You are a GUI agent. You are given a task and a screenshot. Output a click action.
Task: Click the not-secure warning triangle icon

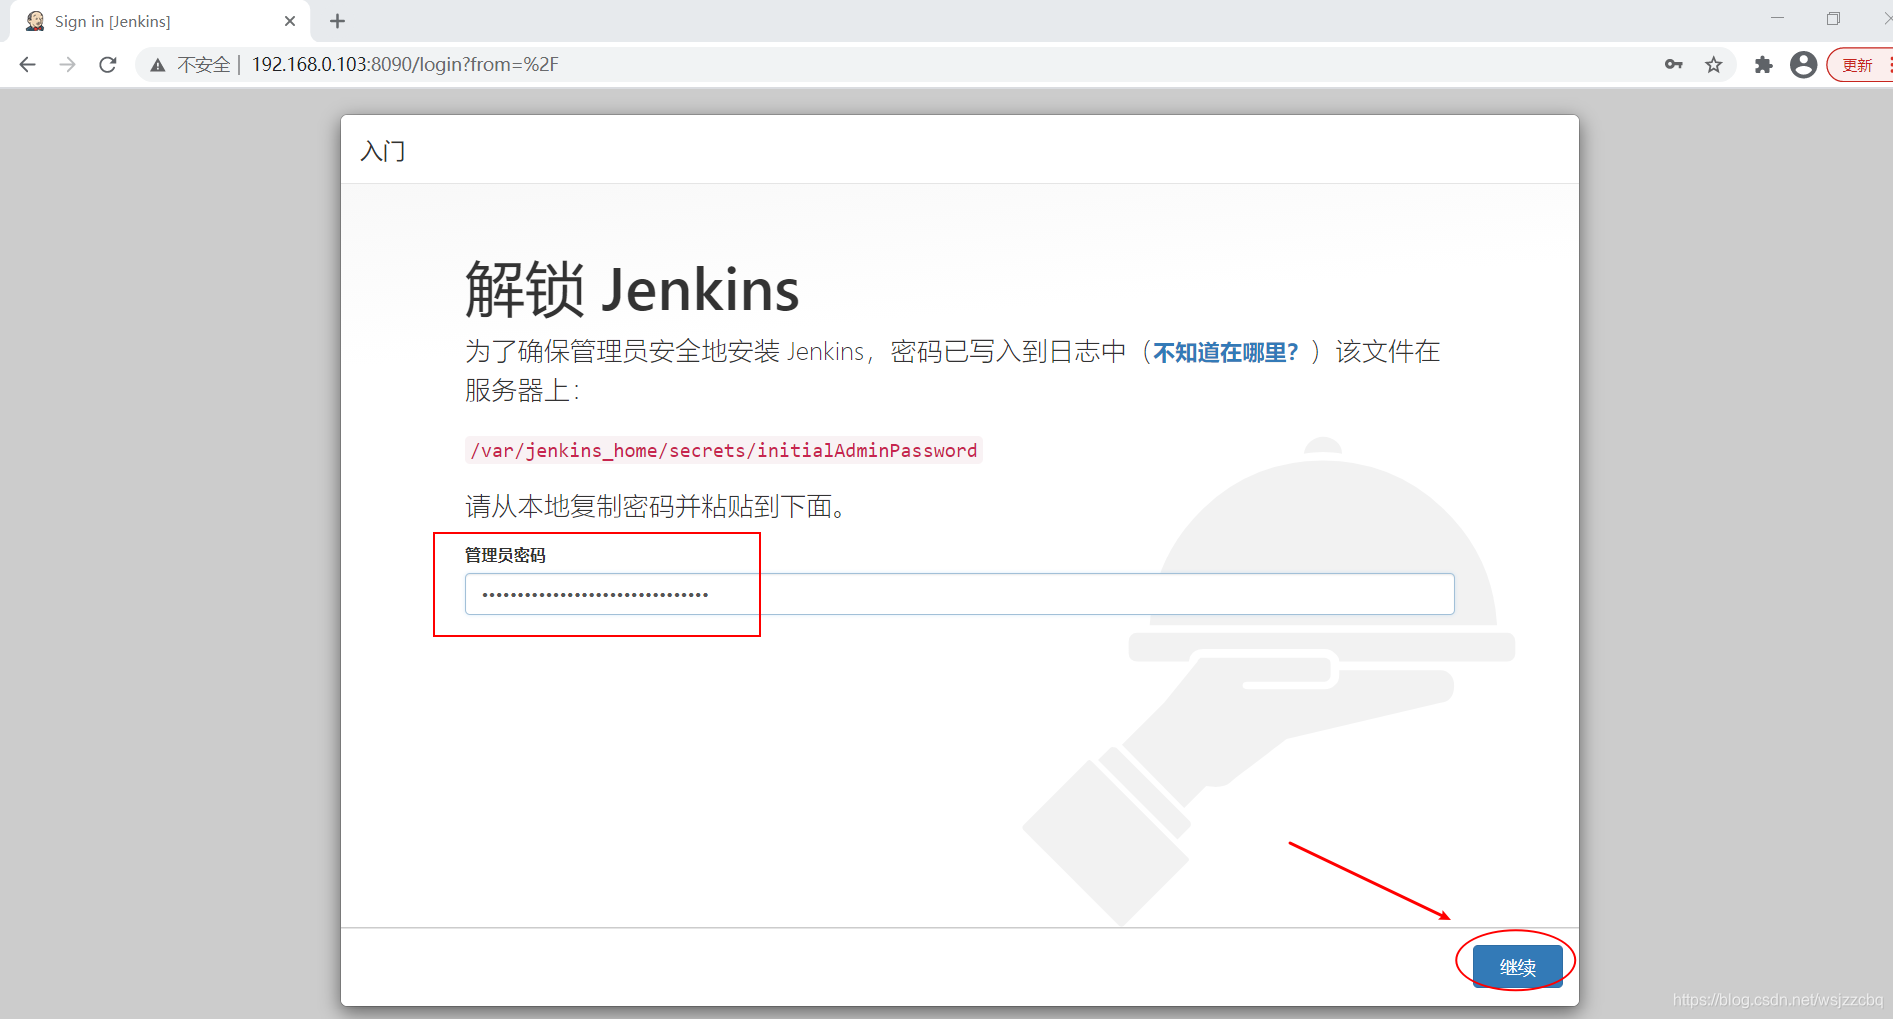[x=158, y=65]
